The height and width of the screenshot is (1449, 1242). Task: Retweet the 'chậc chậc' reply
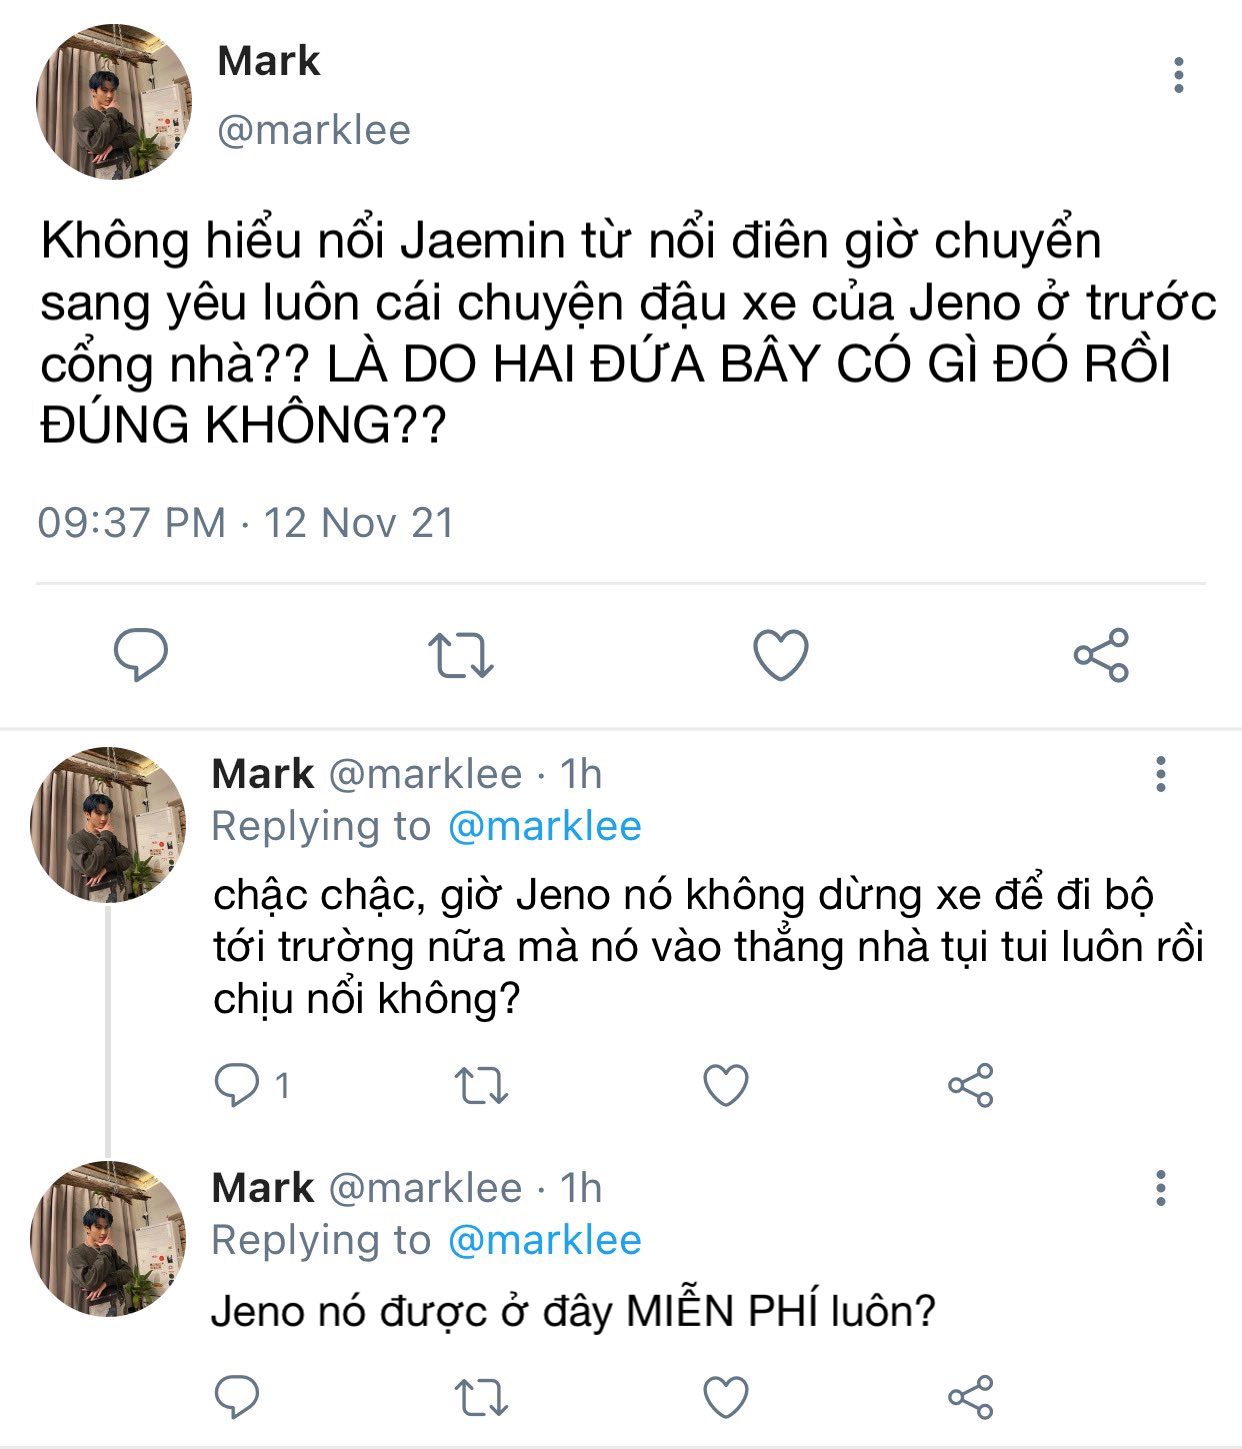[x=482, y=1085]
